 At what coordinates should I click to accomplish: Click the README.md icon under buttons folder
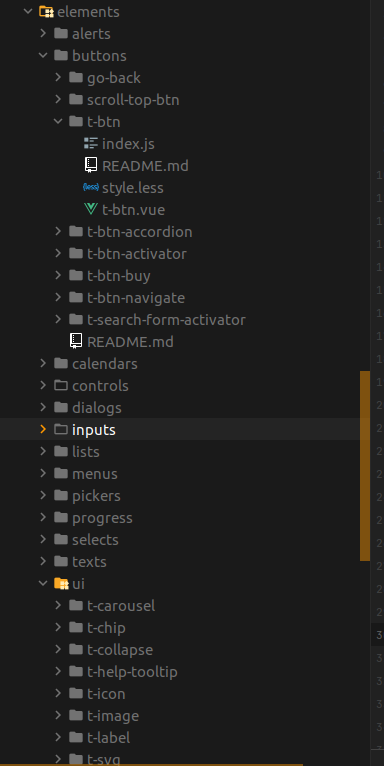pyautogui.click(x=76, y=341)
